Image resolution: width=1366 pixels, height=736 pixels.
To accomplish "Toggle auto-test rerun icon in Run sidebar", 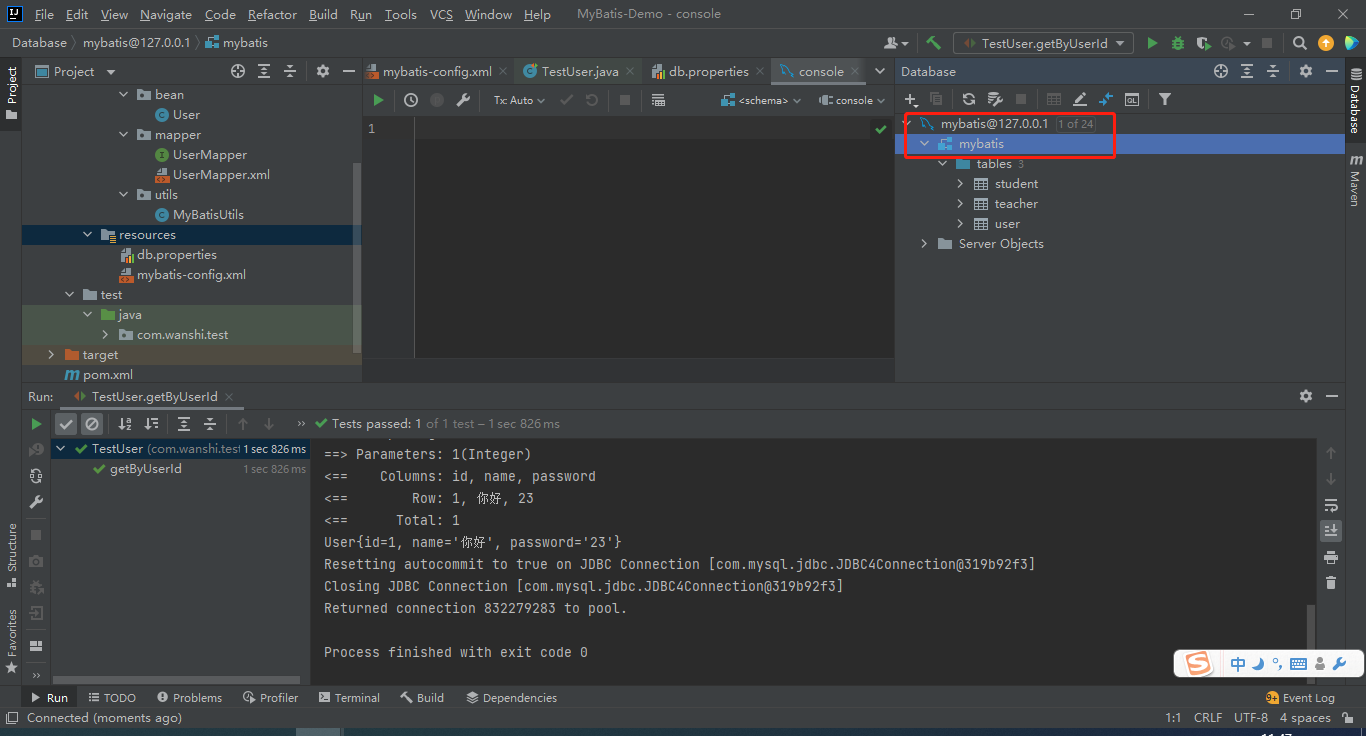I will (x=36, y=476).
